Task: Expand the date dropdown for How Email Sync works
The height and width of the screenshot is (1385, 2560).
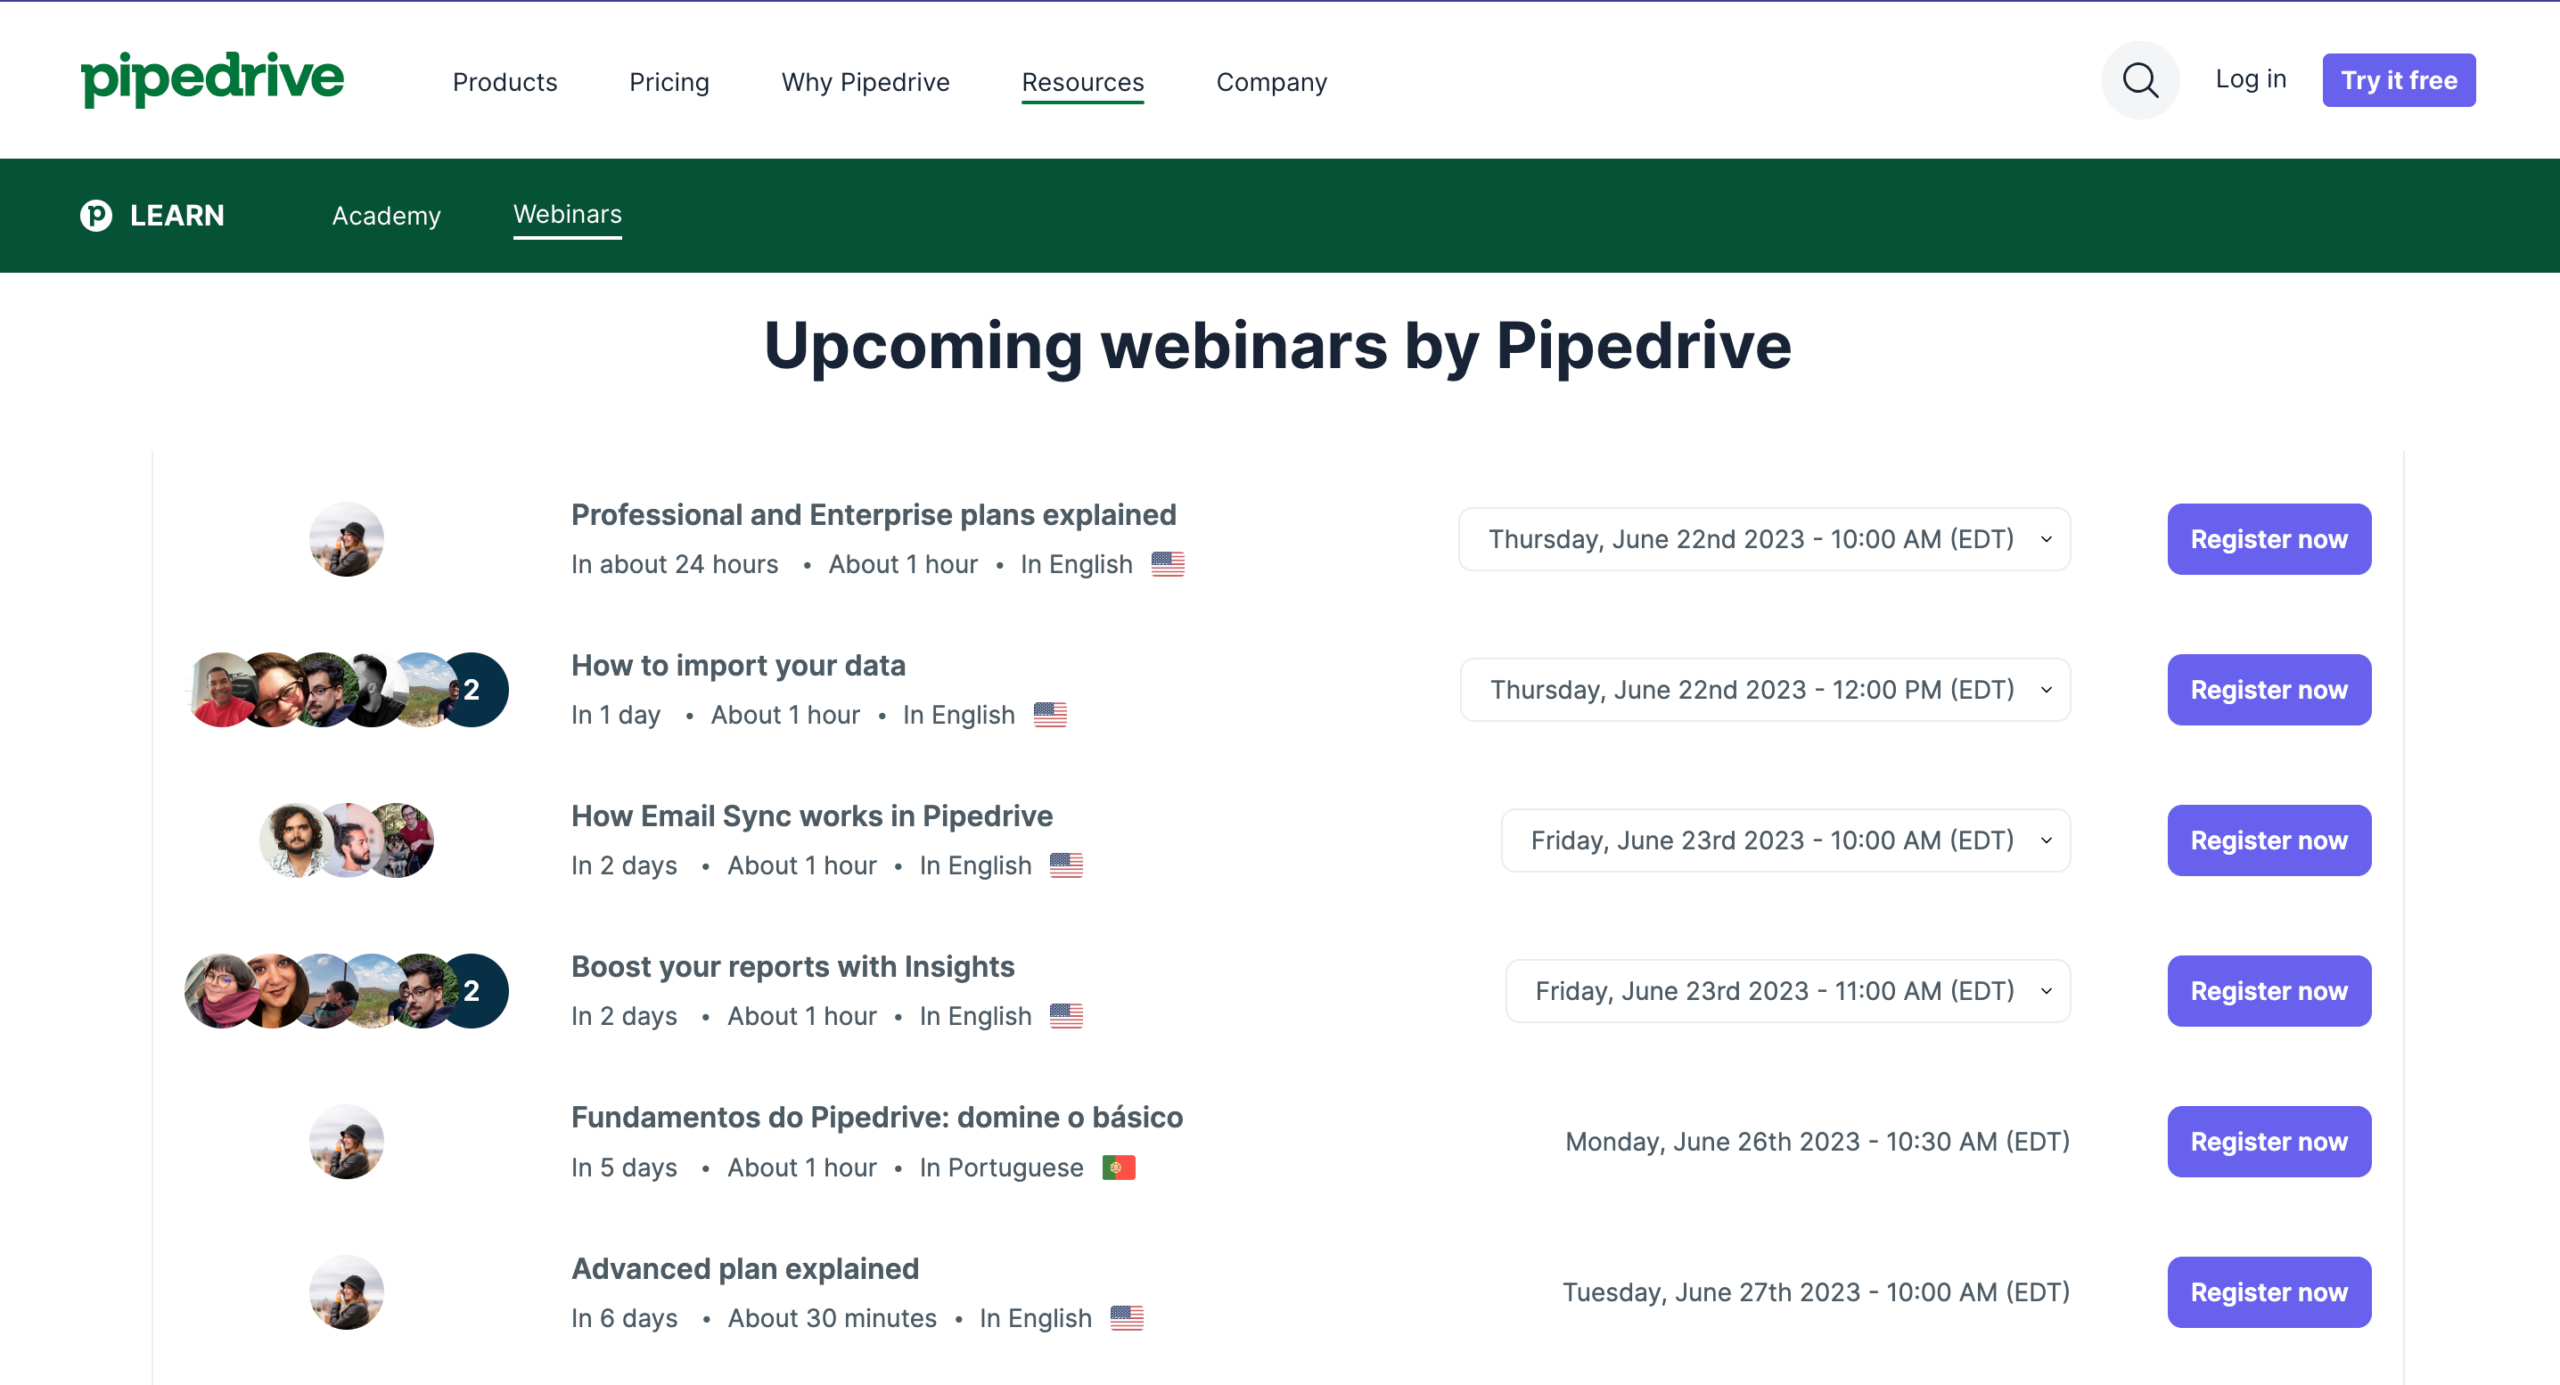Action: pyautogui.click(x=2048, y=839)
